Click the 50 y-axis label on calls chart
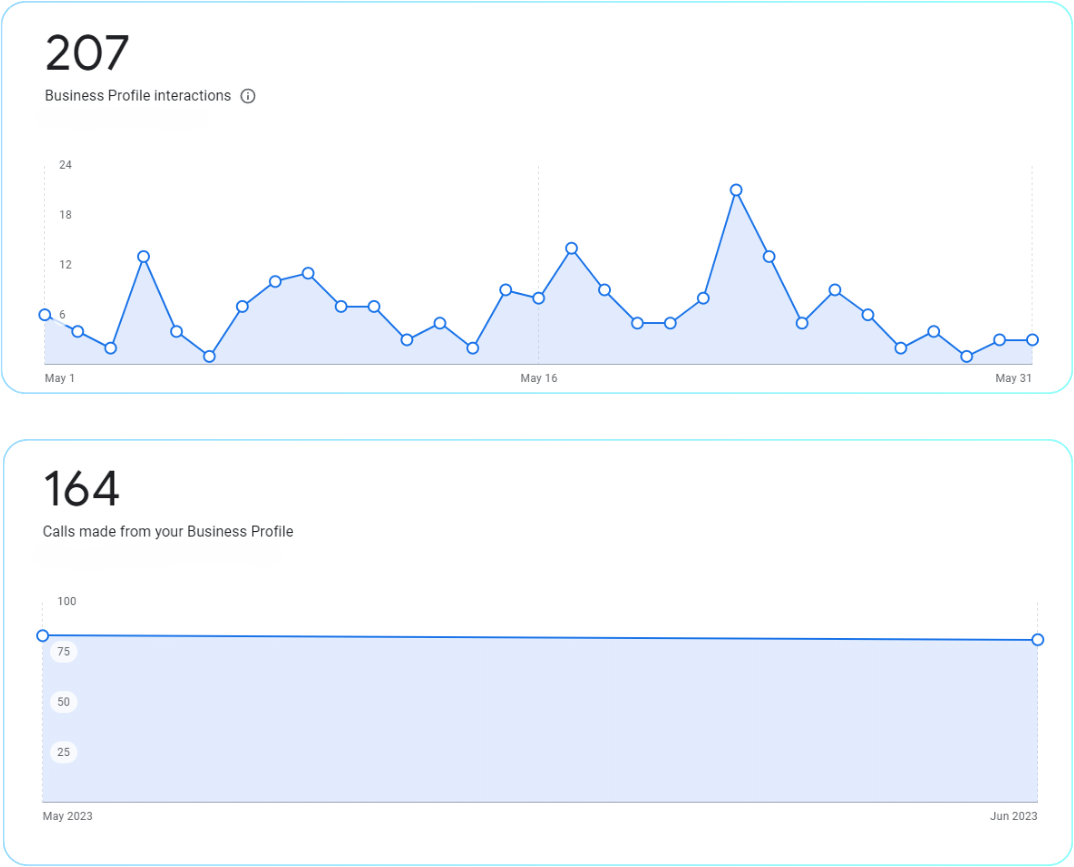The width and height of the screenshot is (1074, 867). point(64,702)
